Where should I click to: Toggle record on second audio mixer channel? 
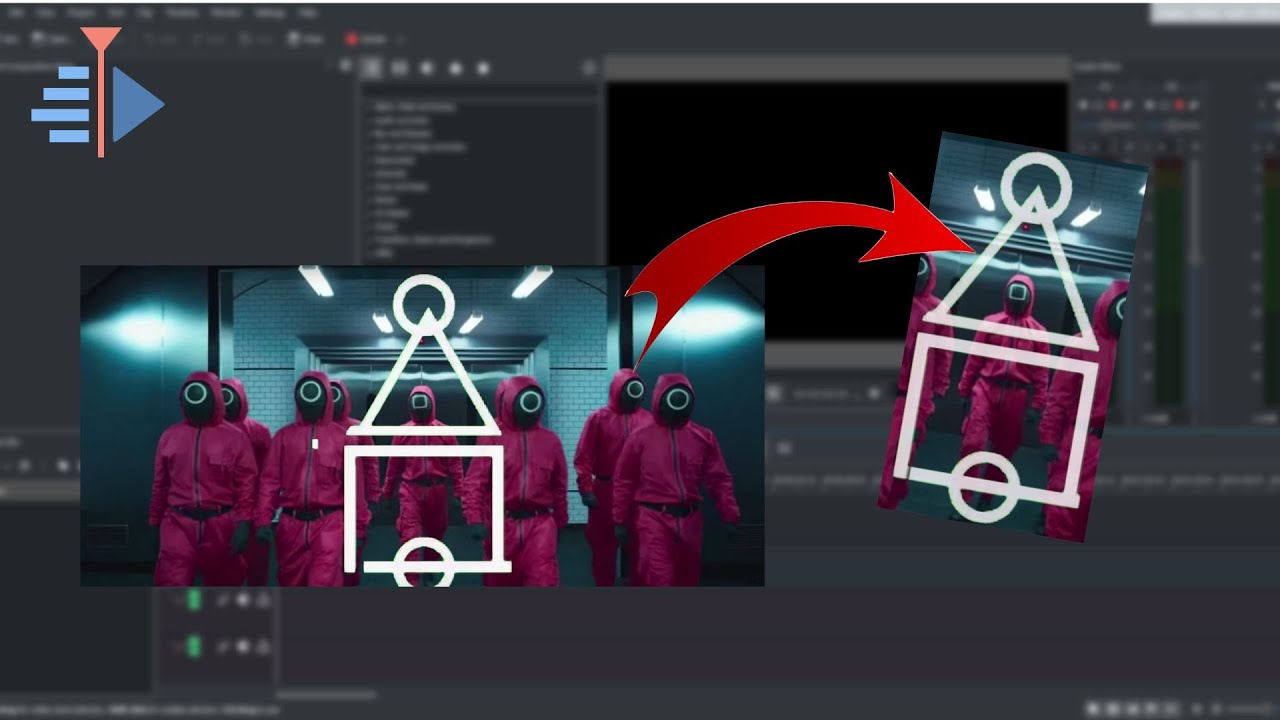tap(1179, 105)
